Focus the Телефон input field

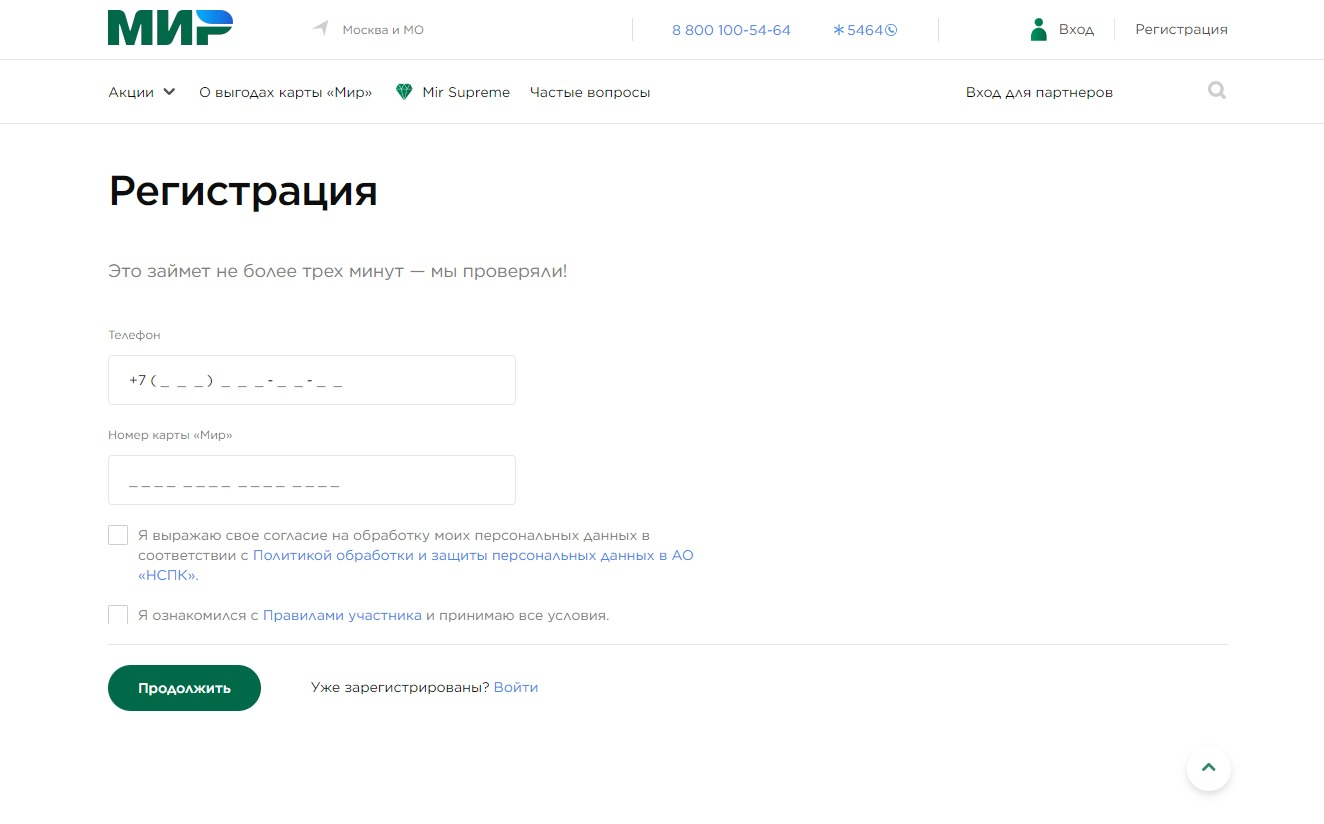pos(312,380)
